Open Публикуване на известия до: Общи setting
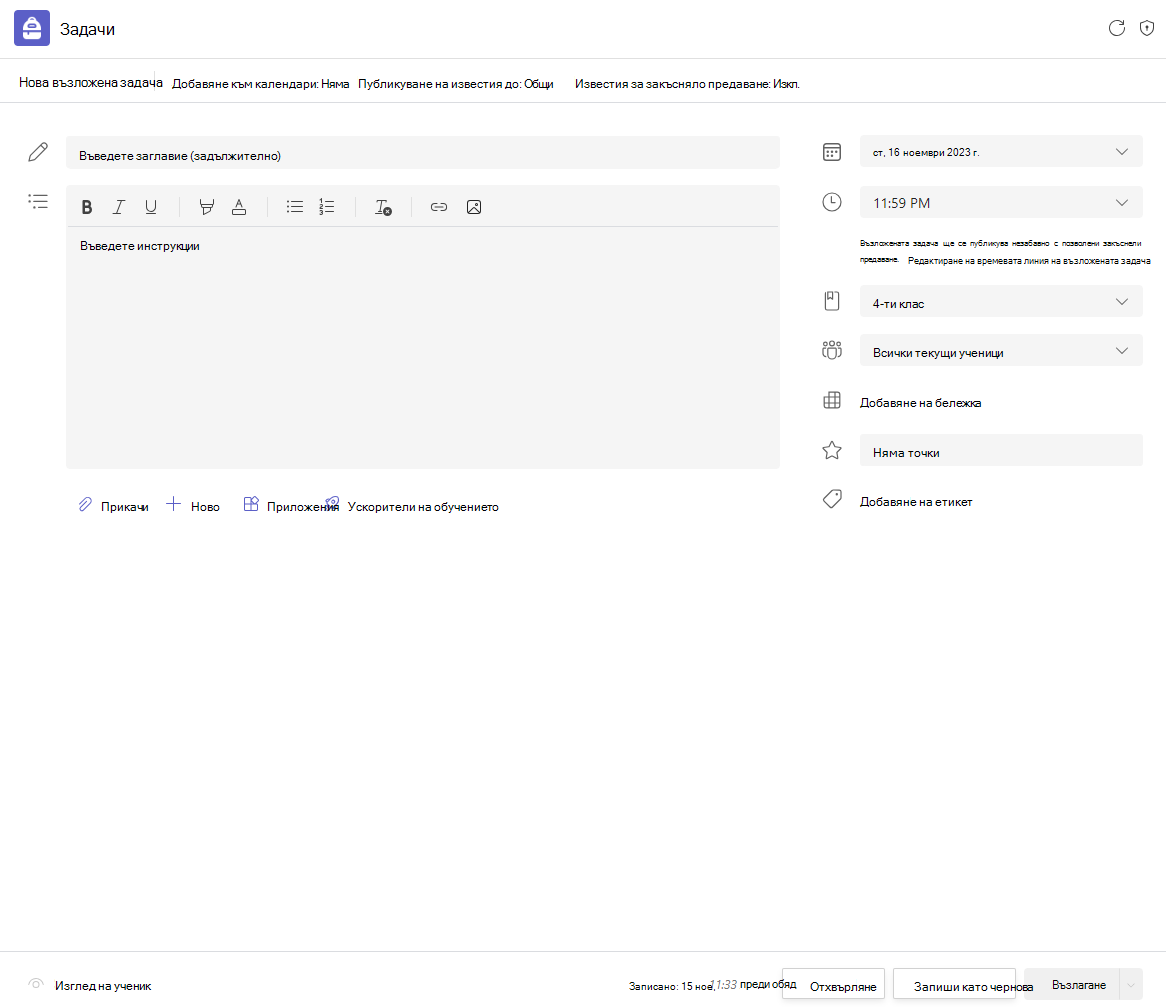This screenshot has height=1007, width=1166. point(456,84)
